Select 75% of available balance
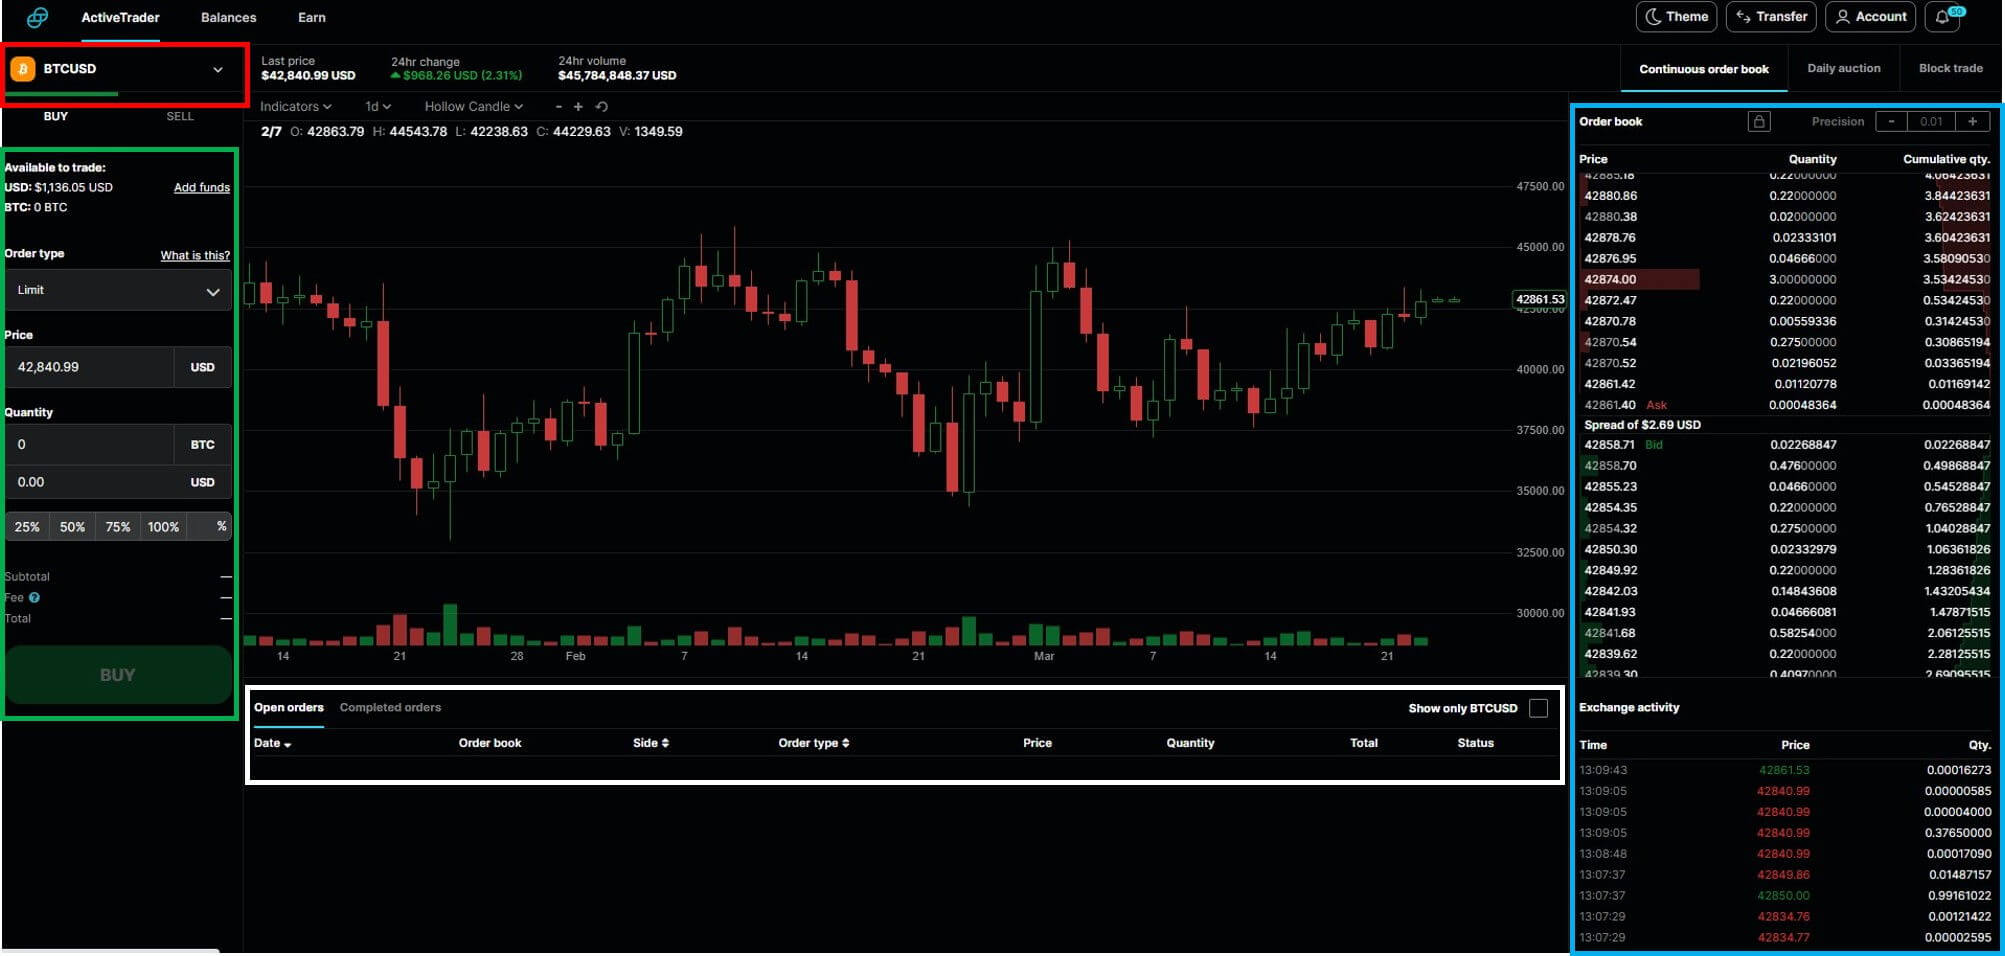 pyautogui.click(x=117, y=526)
